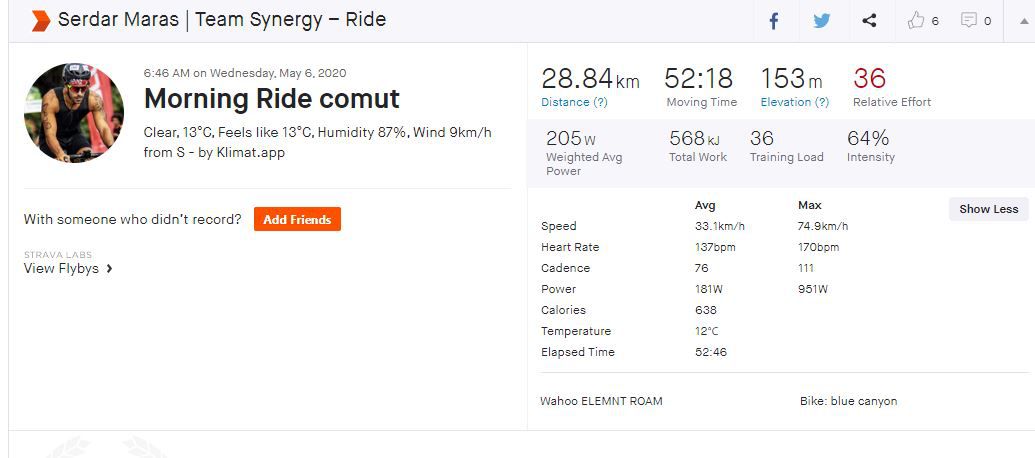Click the orange Strava ride chevron icon
Screen dimensions: 1035x458
tap(40, 21)
